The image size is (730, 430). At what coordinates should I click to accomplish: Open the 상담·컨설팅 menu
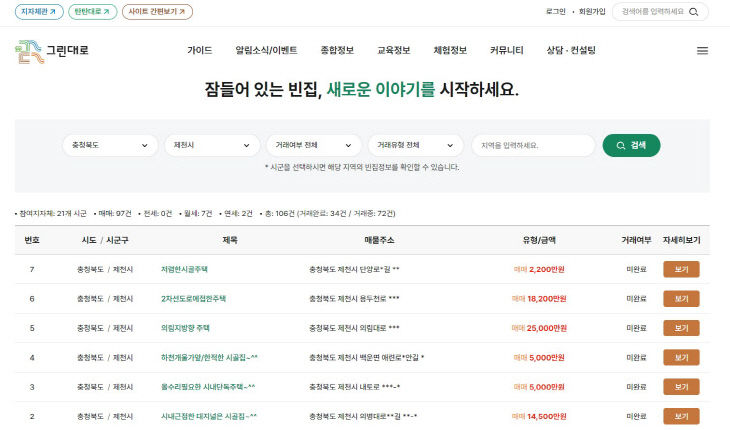(x=571, y=50)
